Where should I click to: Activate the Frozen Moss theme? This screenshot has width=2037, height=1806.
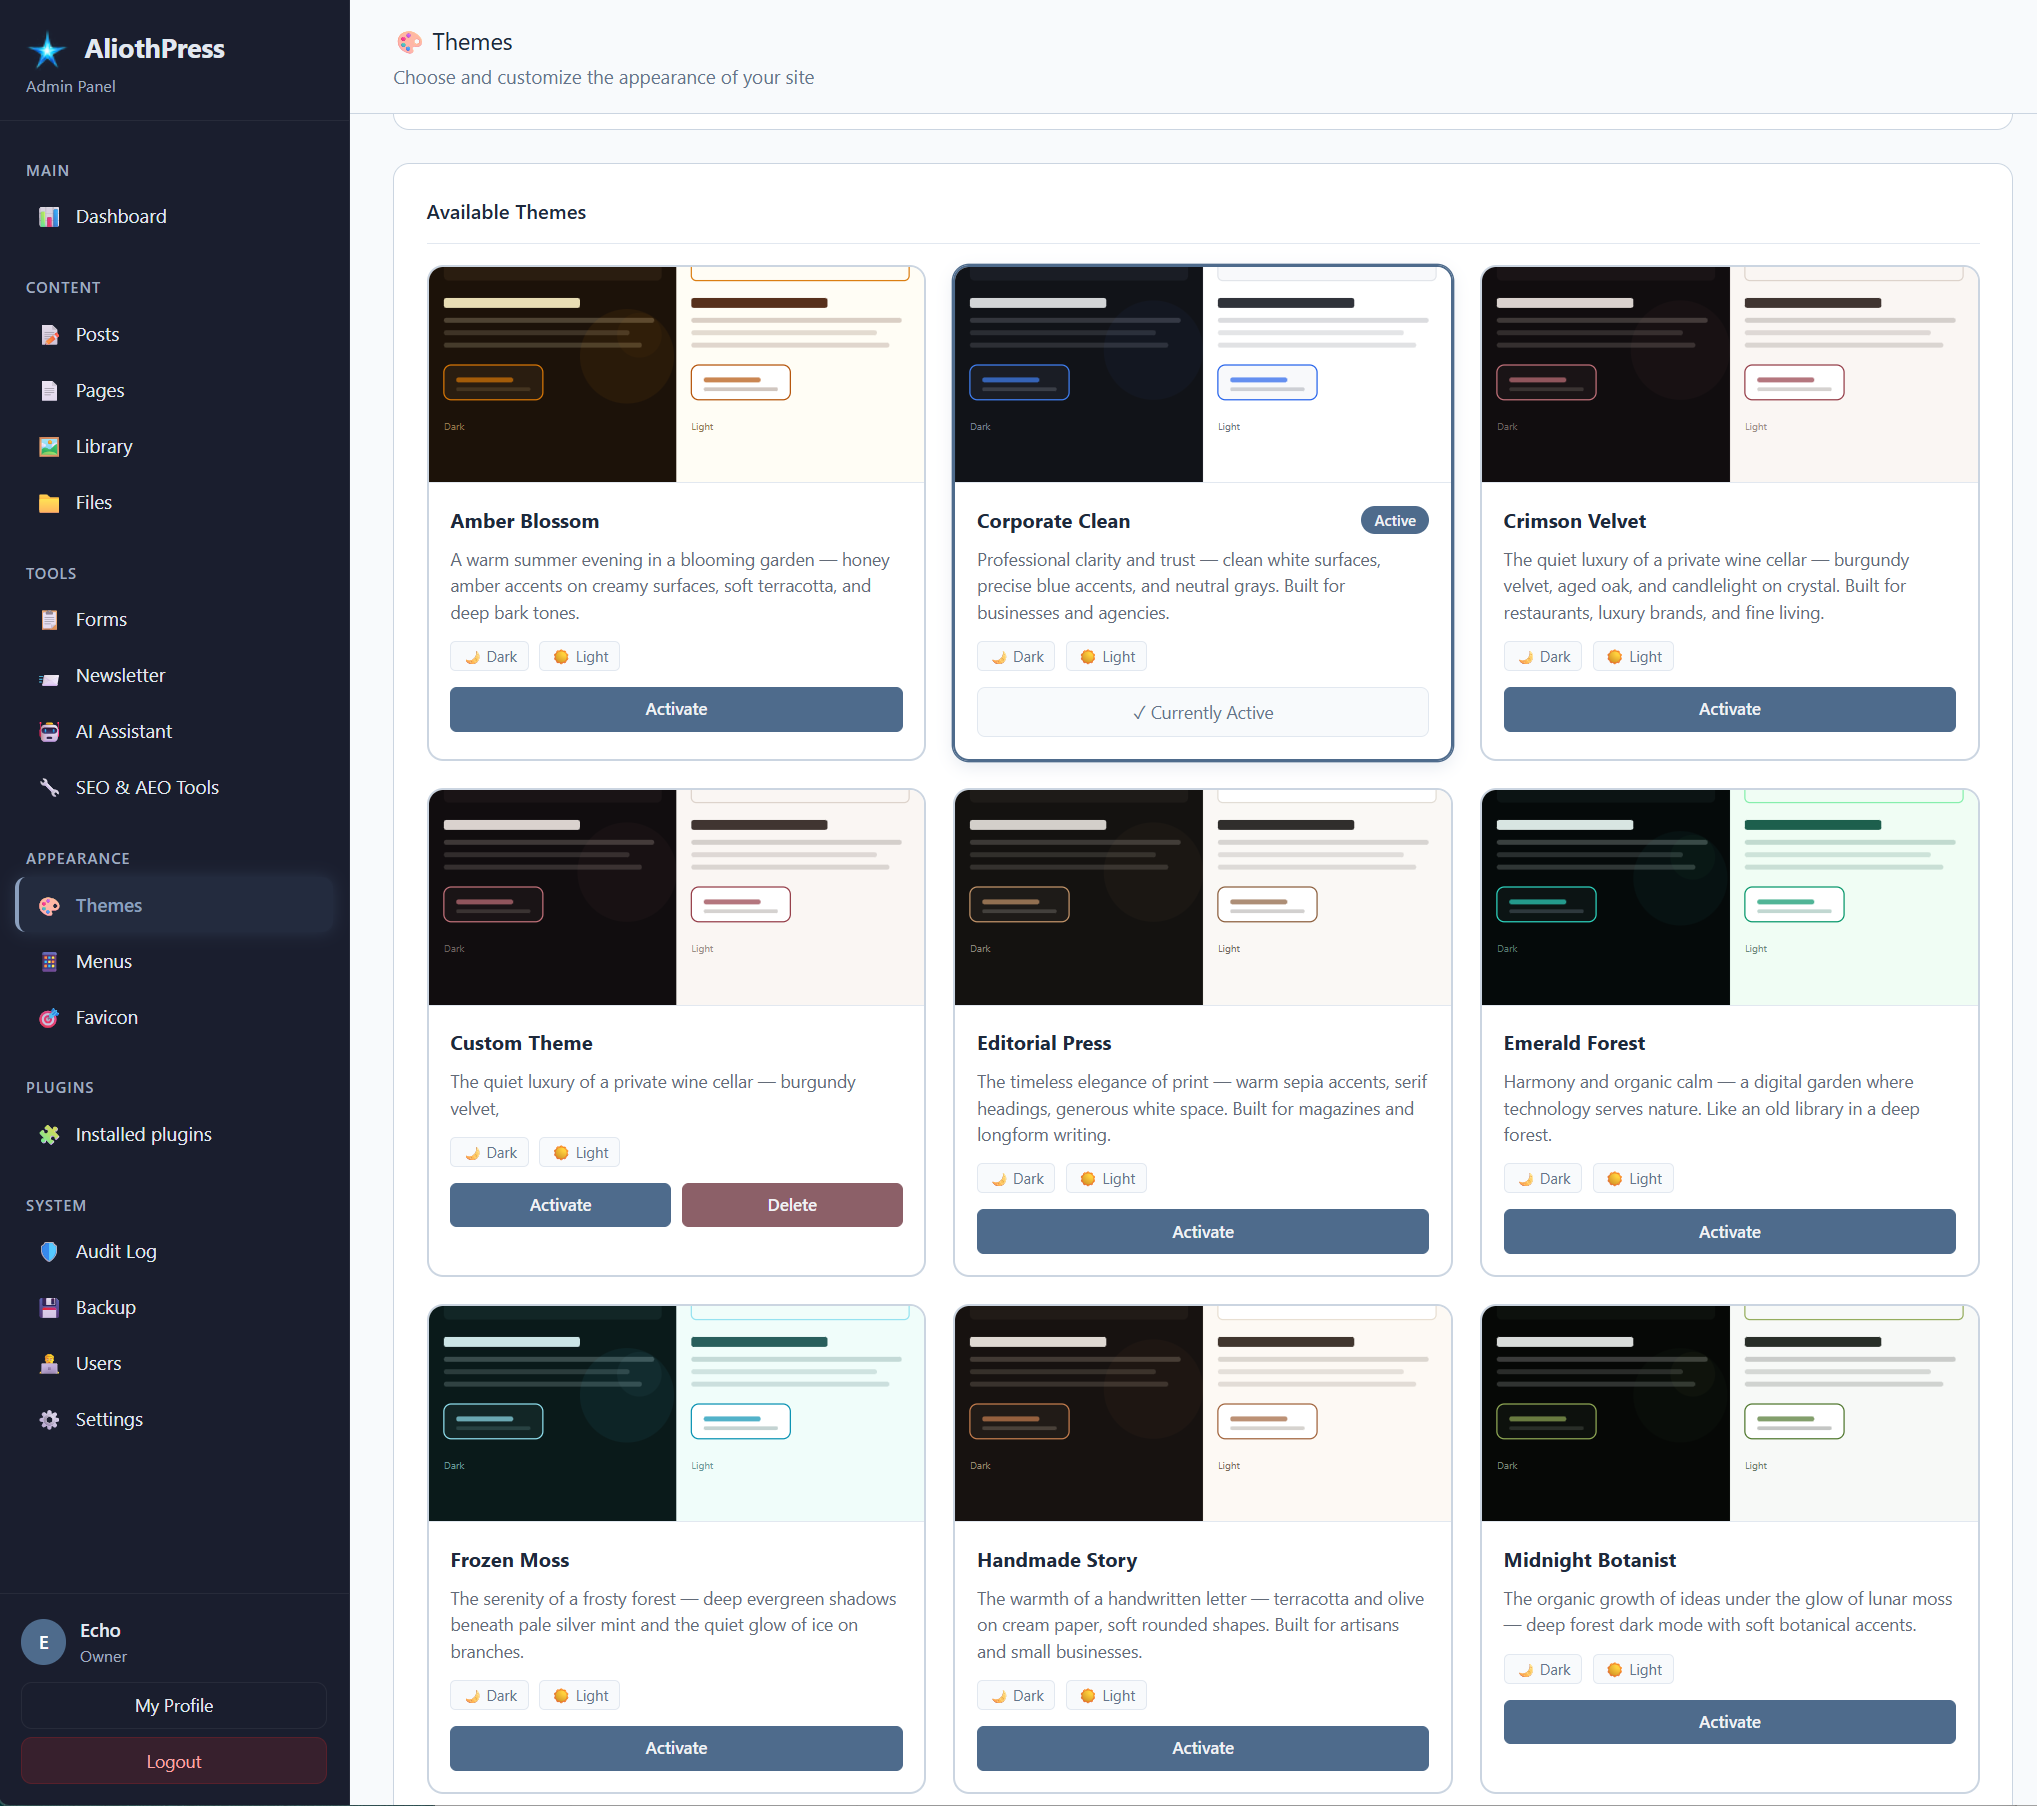tap(676, 1748)
